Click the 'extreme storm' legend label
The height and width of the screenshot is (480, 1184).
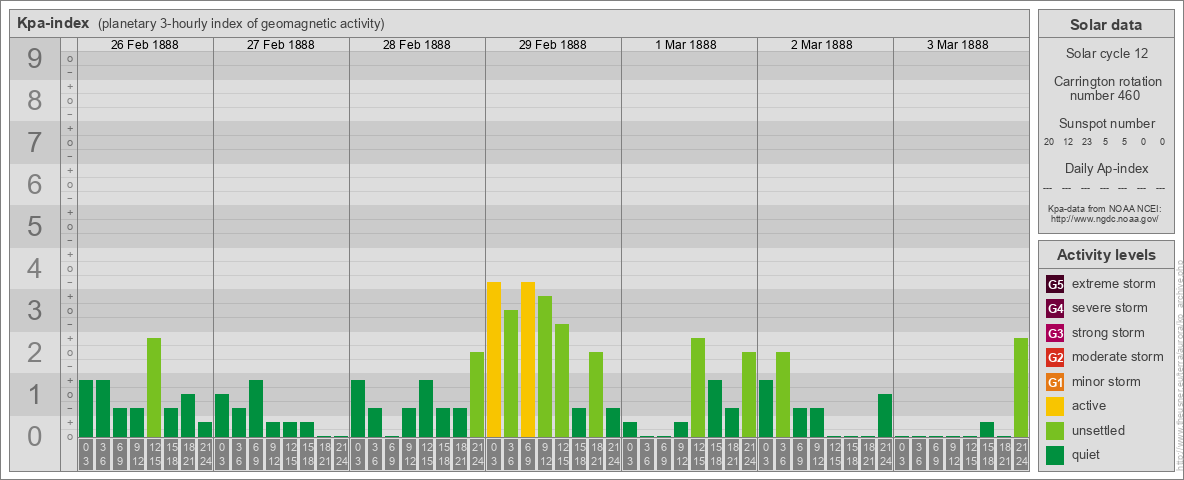pos(1114,284)
